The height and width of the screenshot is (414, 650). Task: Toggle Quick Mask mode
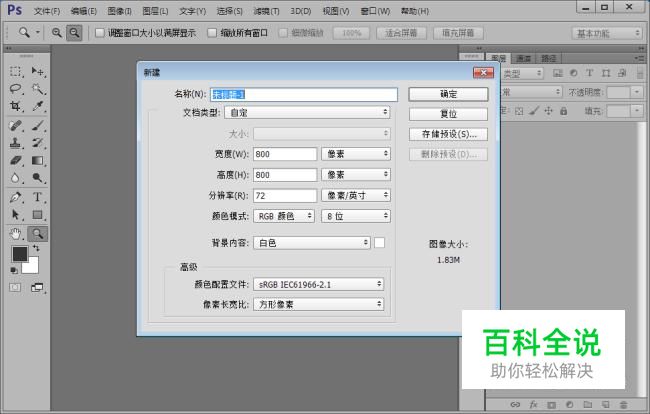(x=15, y=287)
